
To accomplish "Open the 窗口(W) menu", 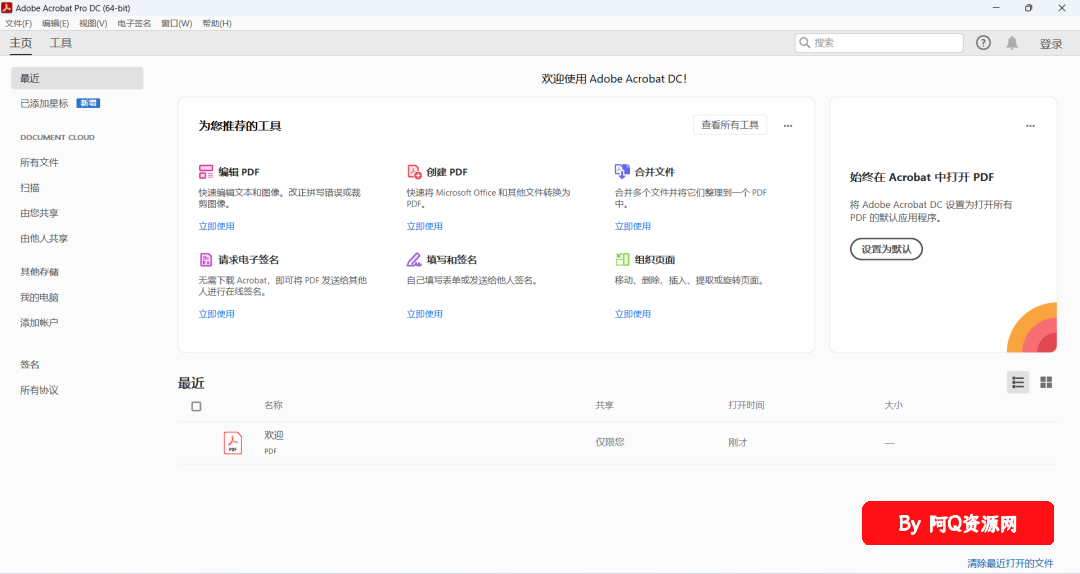I will (177, 23).
